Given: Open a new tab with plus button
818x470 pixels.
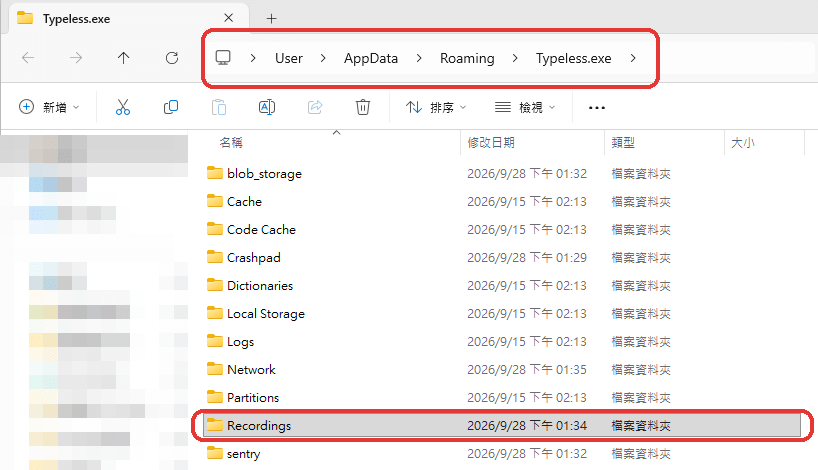Looking at the screenshot, I should (x=271, y=19).
